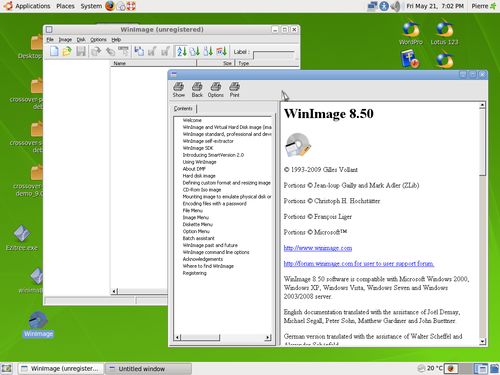Click the Format disk icon in WinImage's toolbar
Viewport: 500px width, 375px height.
coord(123,51)
